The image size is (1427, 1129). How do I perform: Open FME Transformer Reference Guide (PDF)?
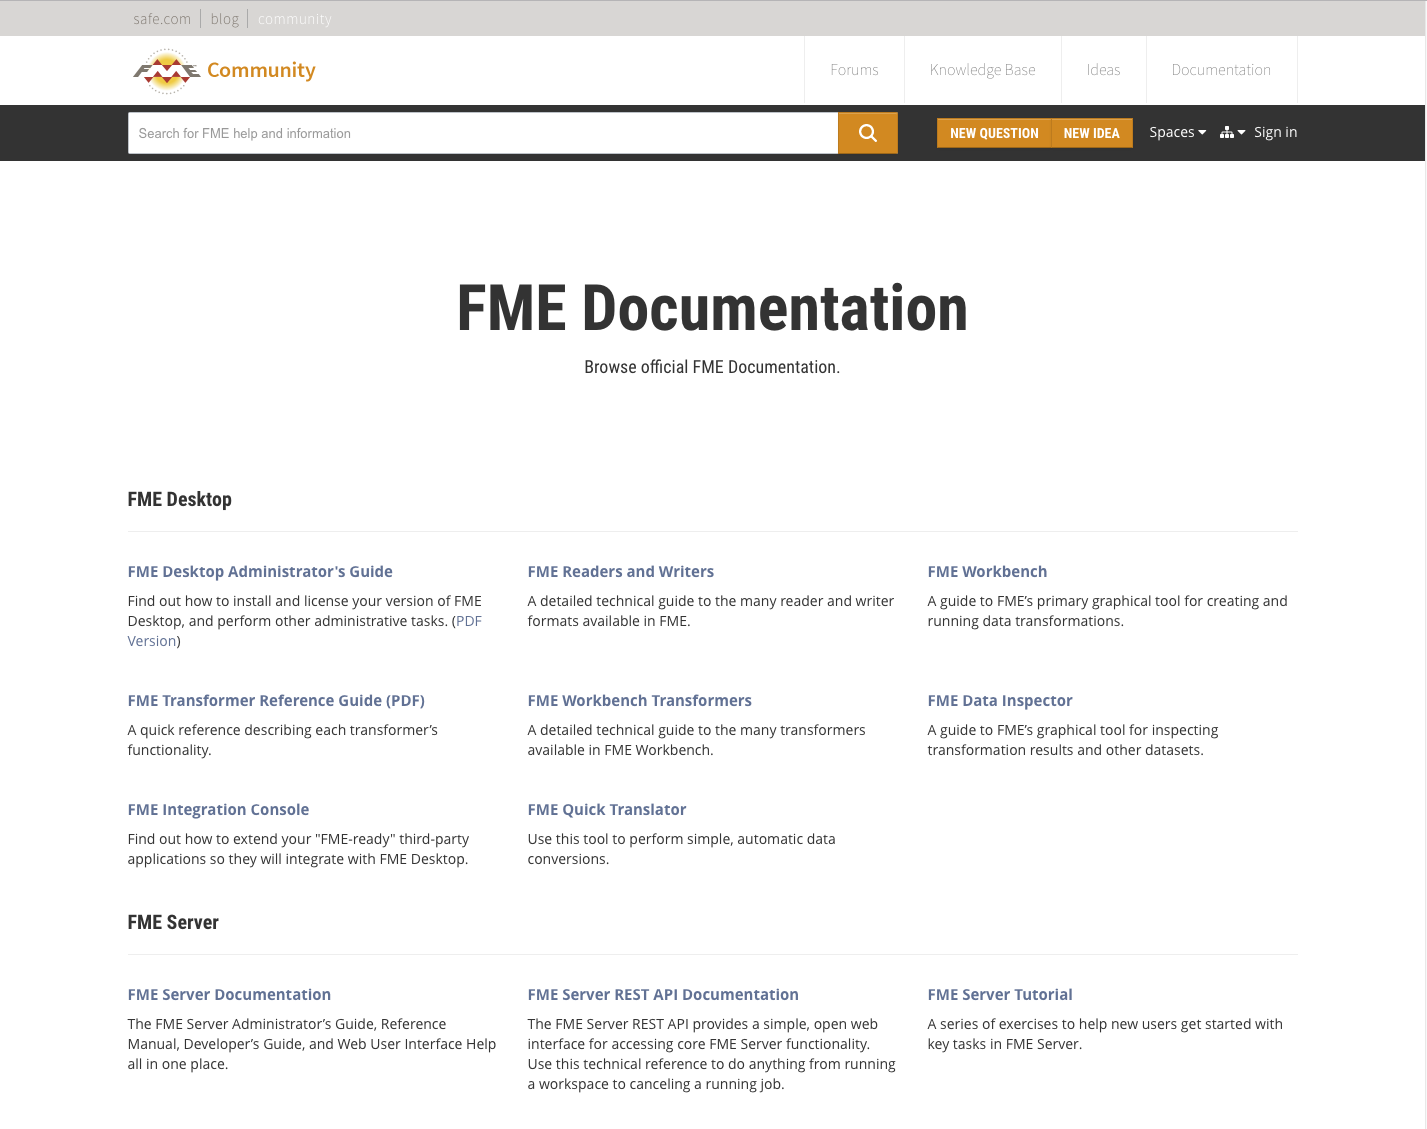coord(276,700)
